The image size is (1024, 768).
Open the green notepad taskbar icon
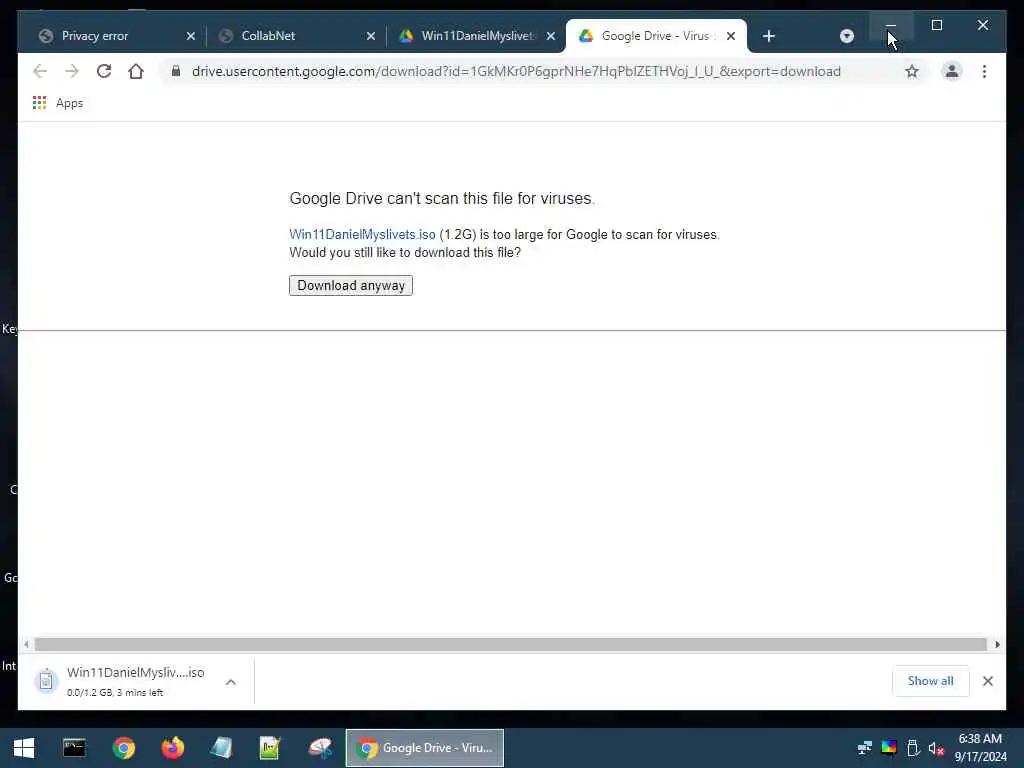tap(270, 748)
